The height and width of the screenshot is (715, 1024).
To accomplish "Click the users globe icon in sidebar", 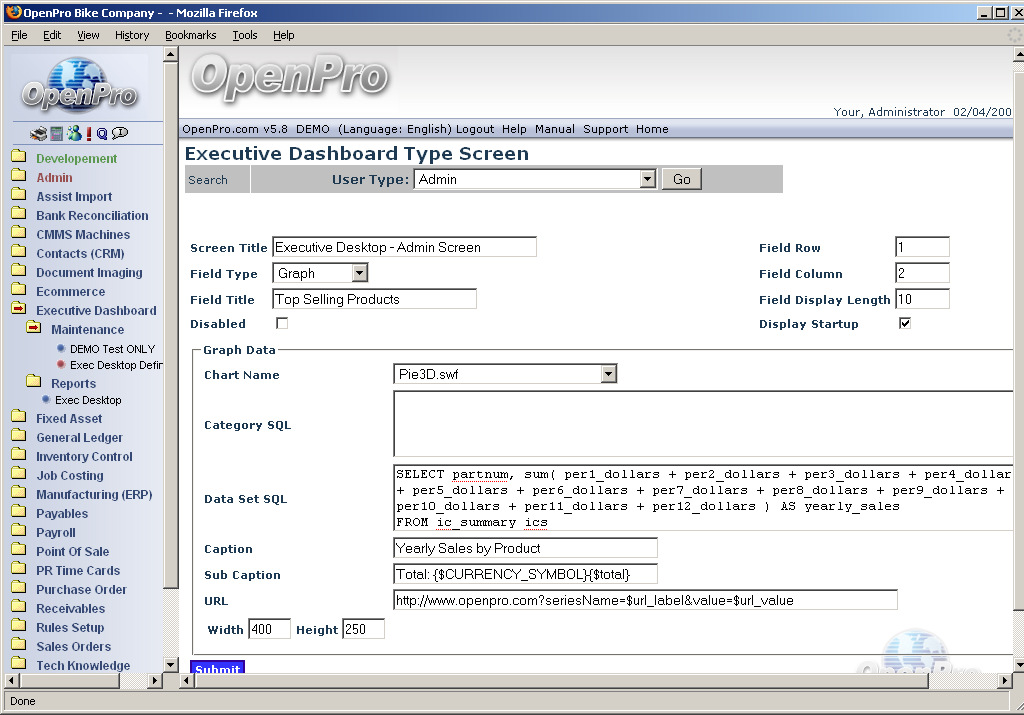I will tap(73, 133).
